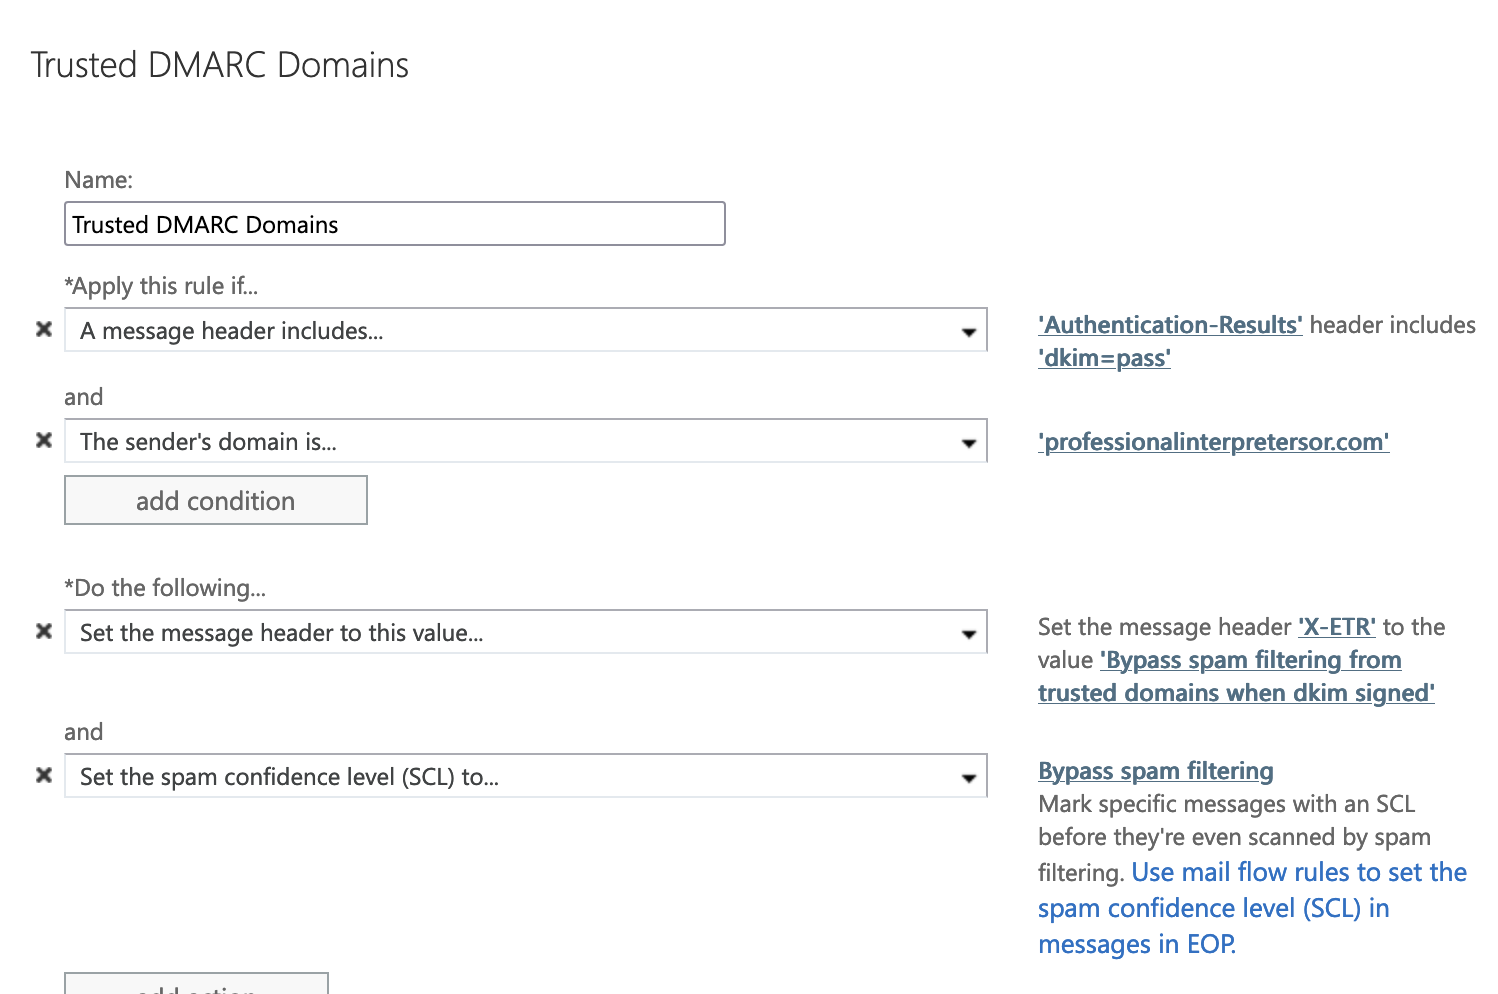Delete the sender's domain condition
1498x994 pixels.
click(43, 440)
